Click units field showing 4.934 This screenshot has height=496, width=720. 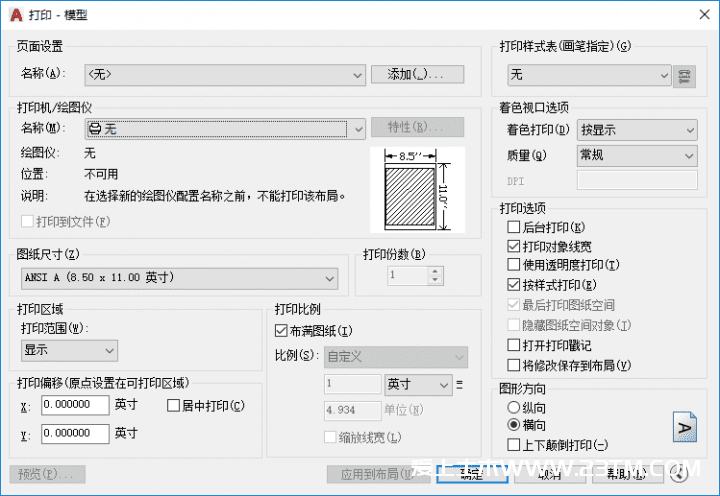tap(353, 410)
